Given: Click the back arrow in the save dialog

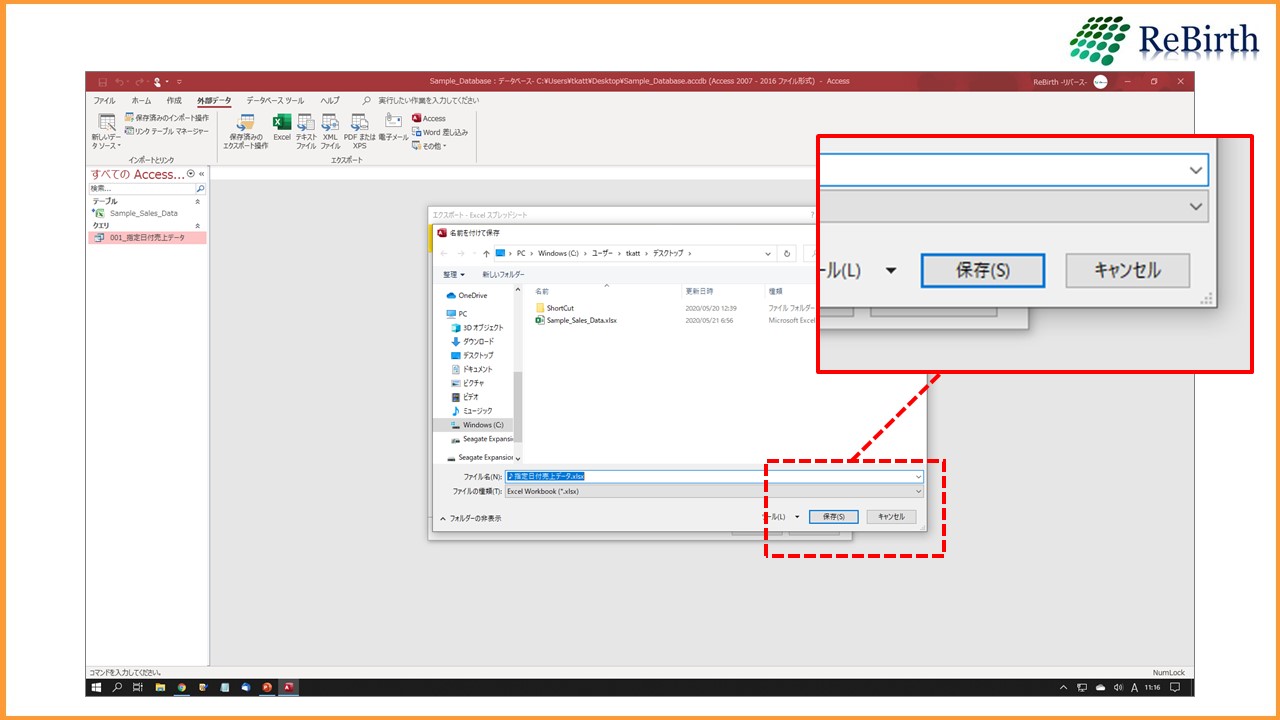Looking at the screenshot, I should pyautogui.click(x=445, y=254).
